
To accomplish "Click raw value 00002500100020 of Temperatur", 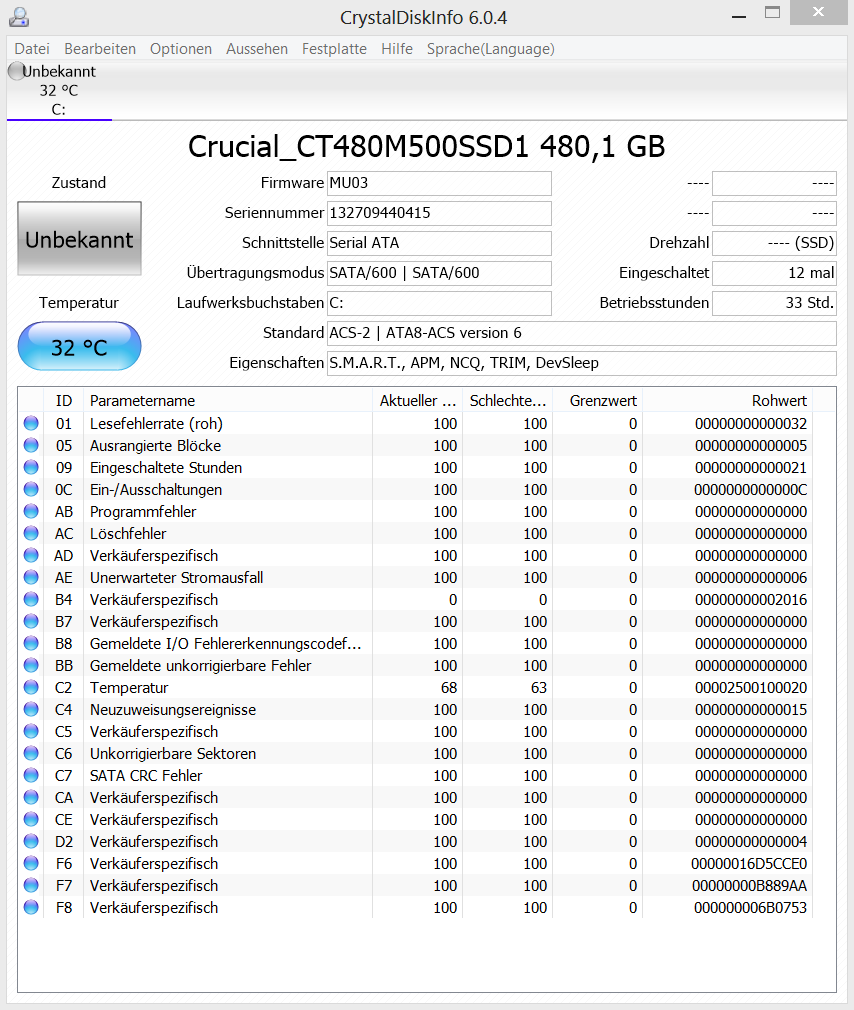I will [751, 688].
